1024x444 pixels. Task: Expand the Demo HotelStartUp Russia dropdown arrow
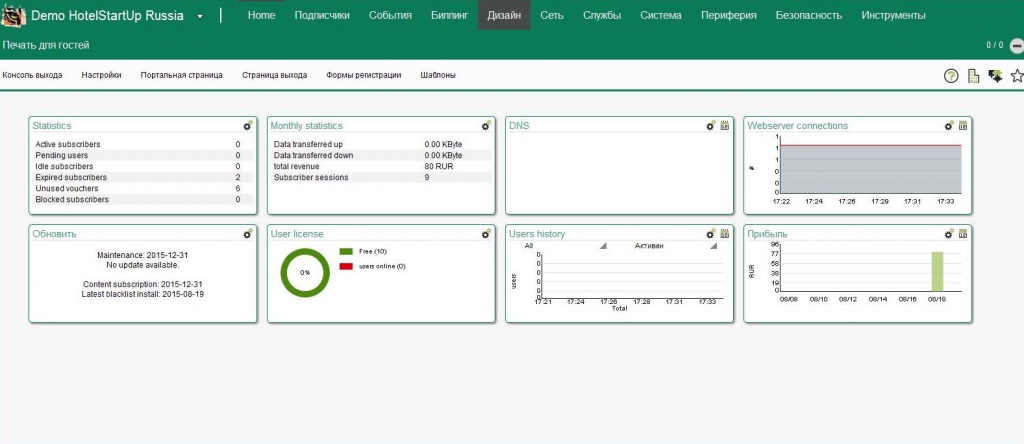click(200, 16)
